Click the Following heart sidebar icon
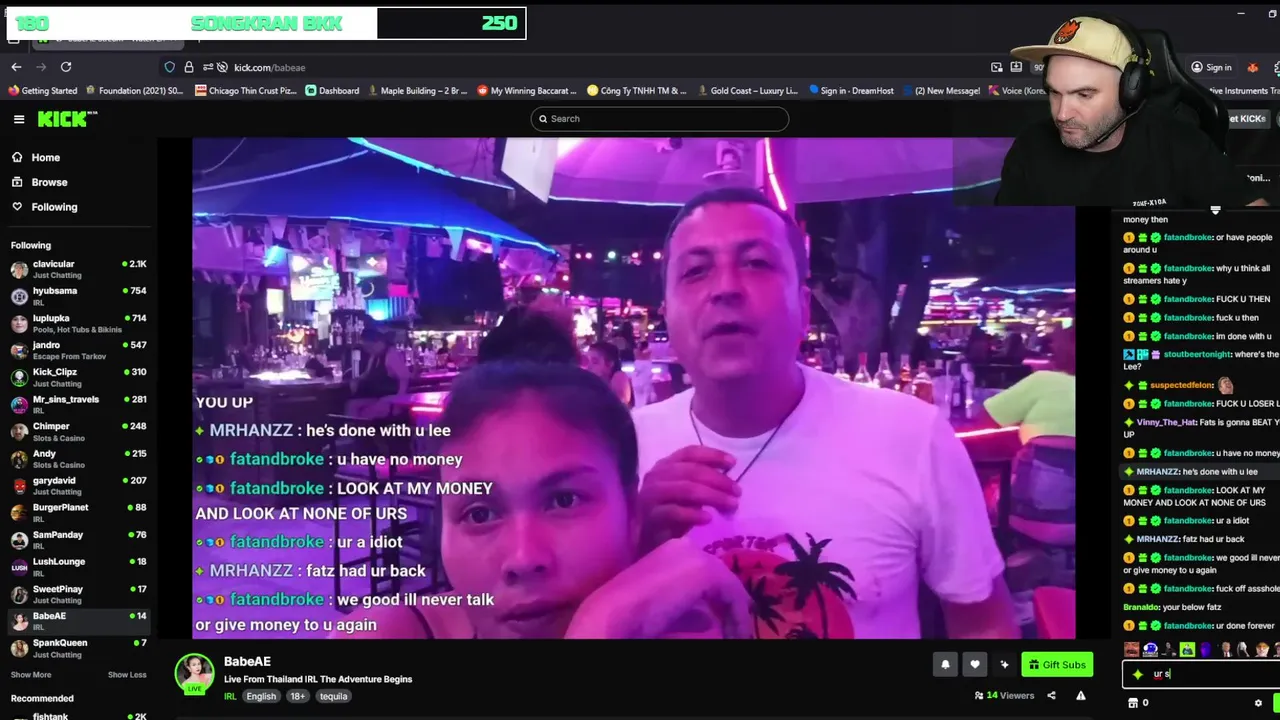 17,207
